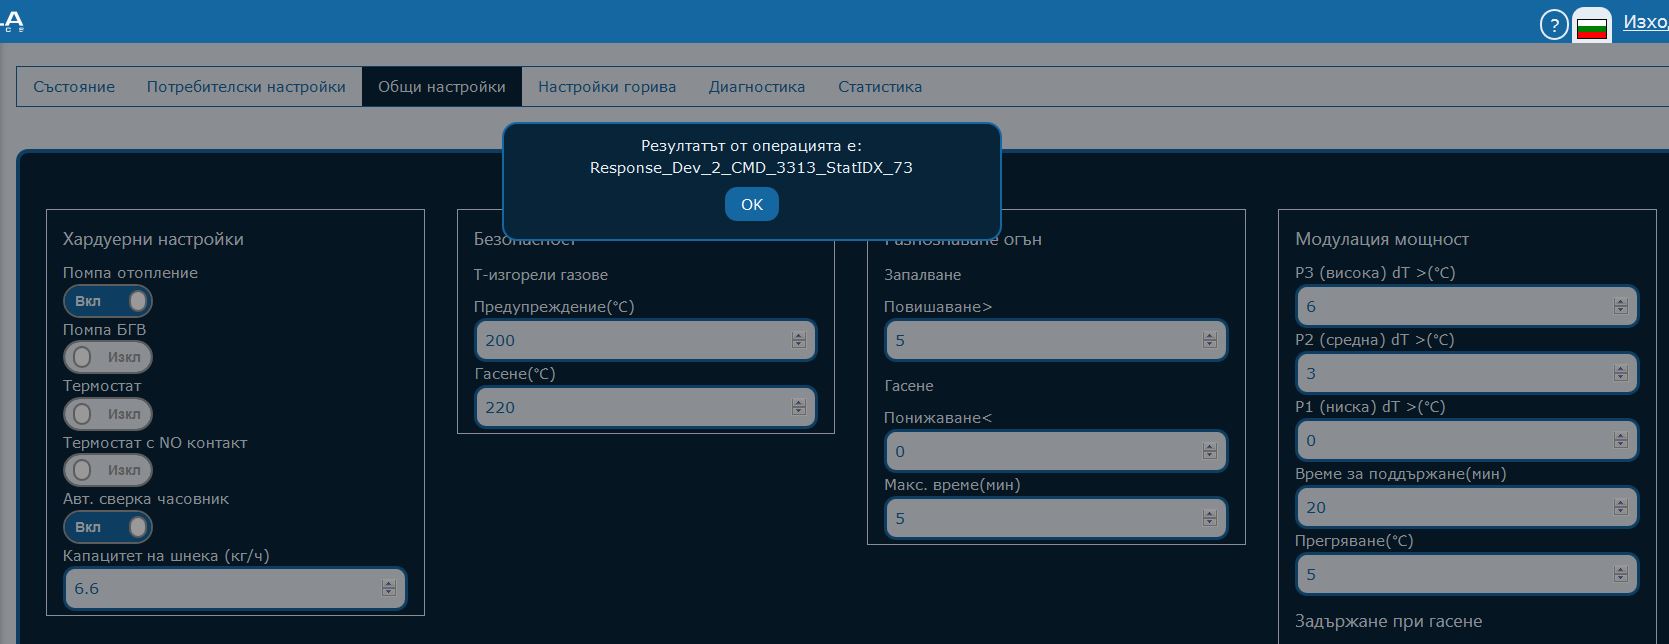Open the Статистика tab
The width and height of the screenshot is (1669, 644).
pyautogui.click(x=880, y=87)
